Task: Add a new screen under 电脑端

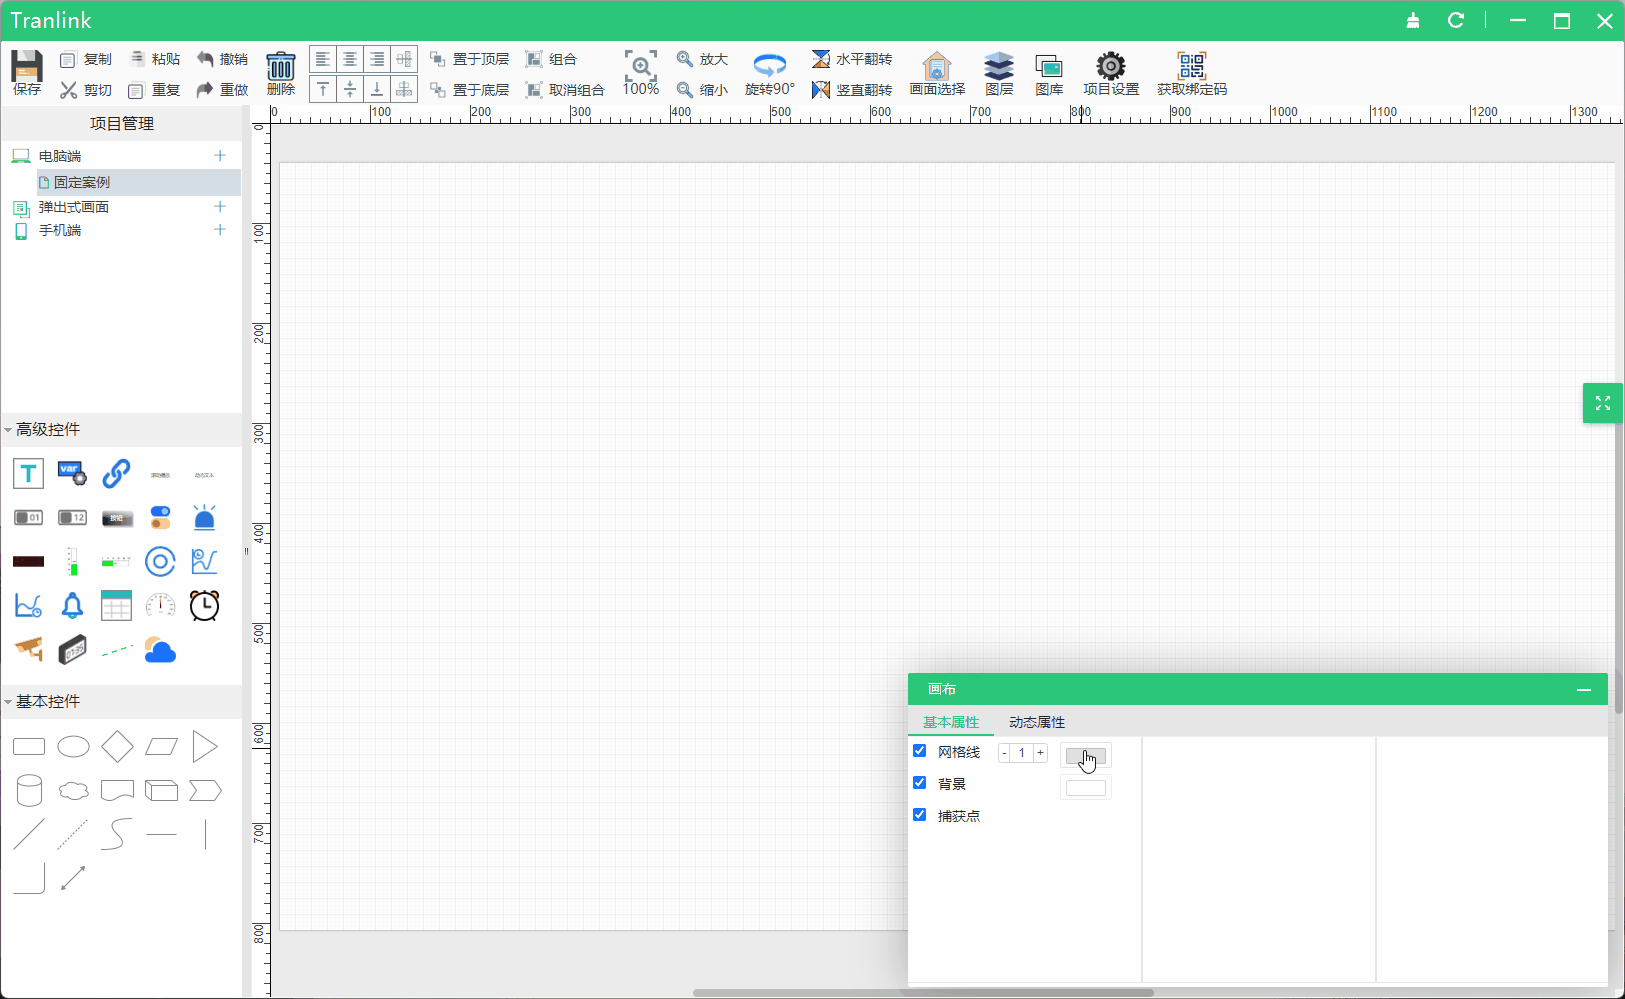Action: [x=220, y=156]
